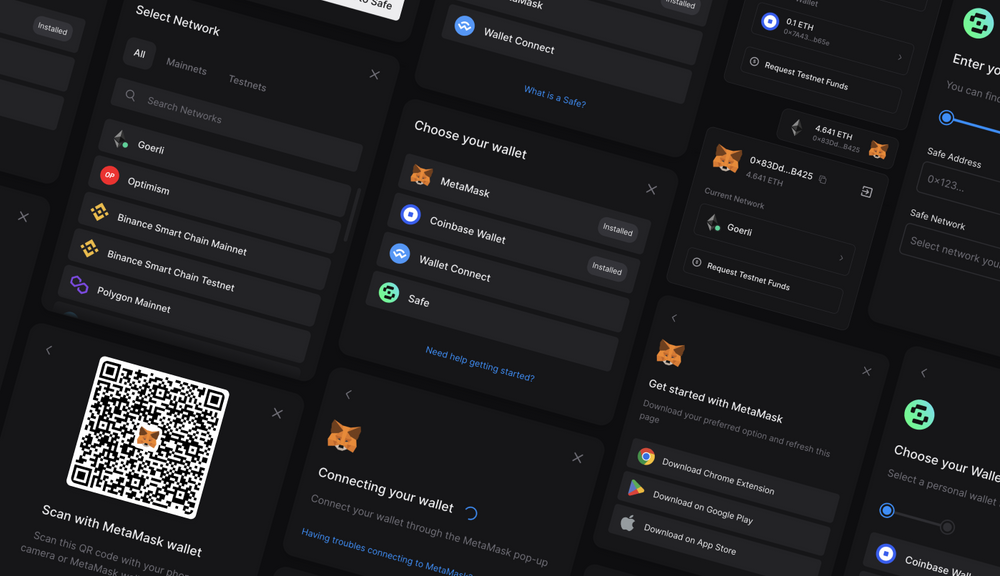Click the Google Play icon
1000x576 pixels.
pyautogui.click(x=636, y=488)
